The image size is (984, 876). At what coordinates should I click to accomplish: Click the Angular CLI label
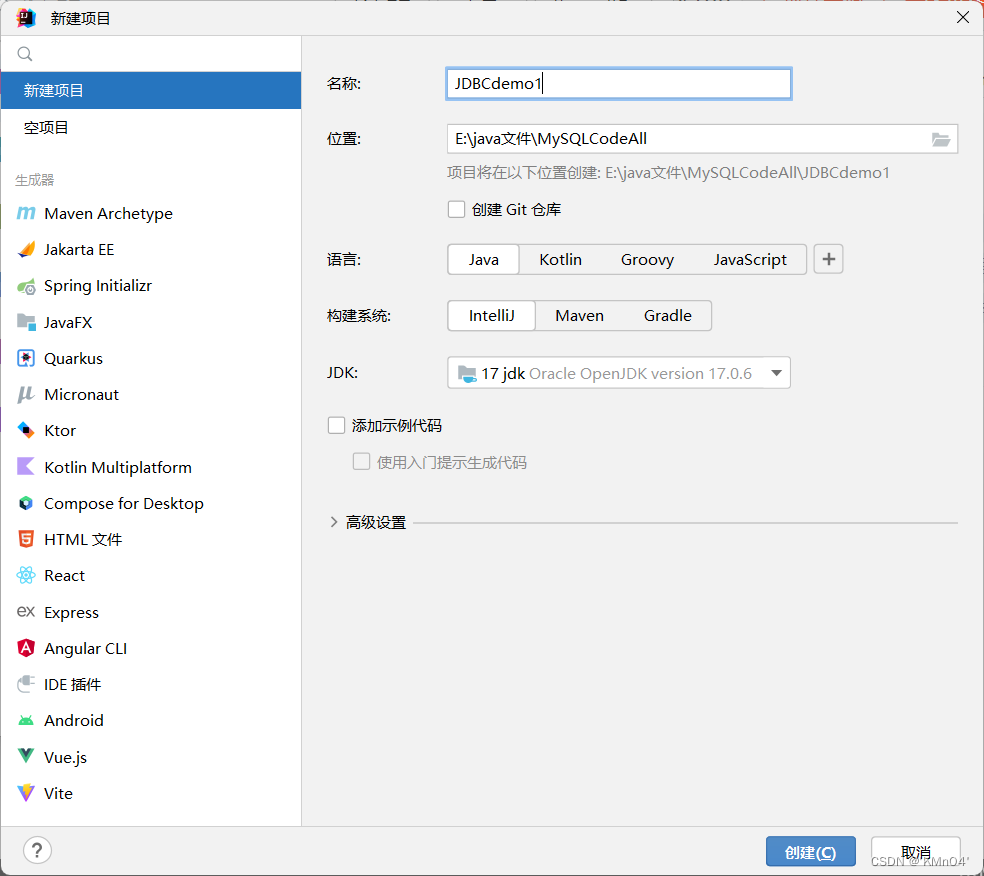coord(85,648)
